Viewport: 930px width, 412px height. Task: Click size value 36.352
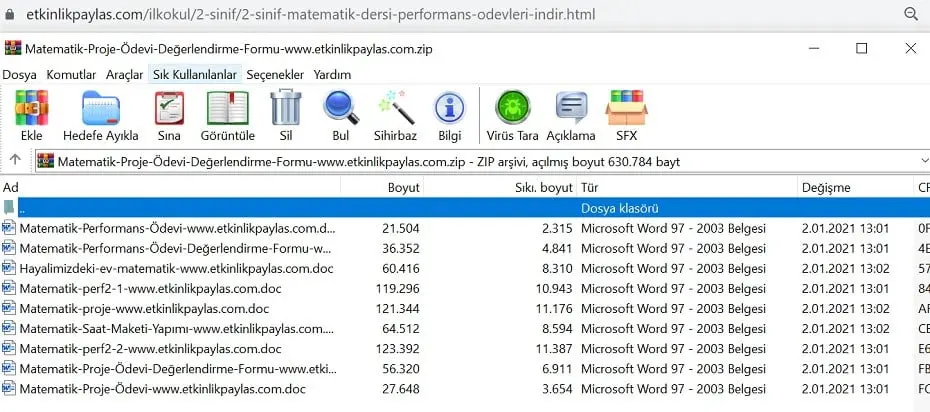tap(400, 248)
